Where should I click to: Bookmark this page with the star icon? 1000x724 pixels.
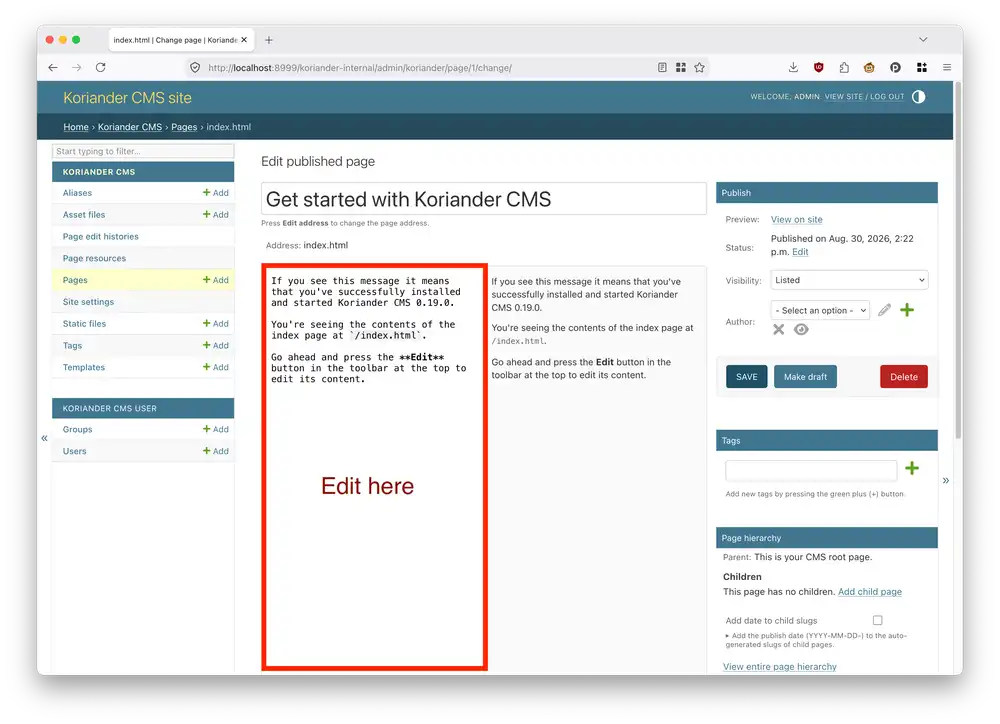[700, 68]
